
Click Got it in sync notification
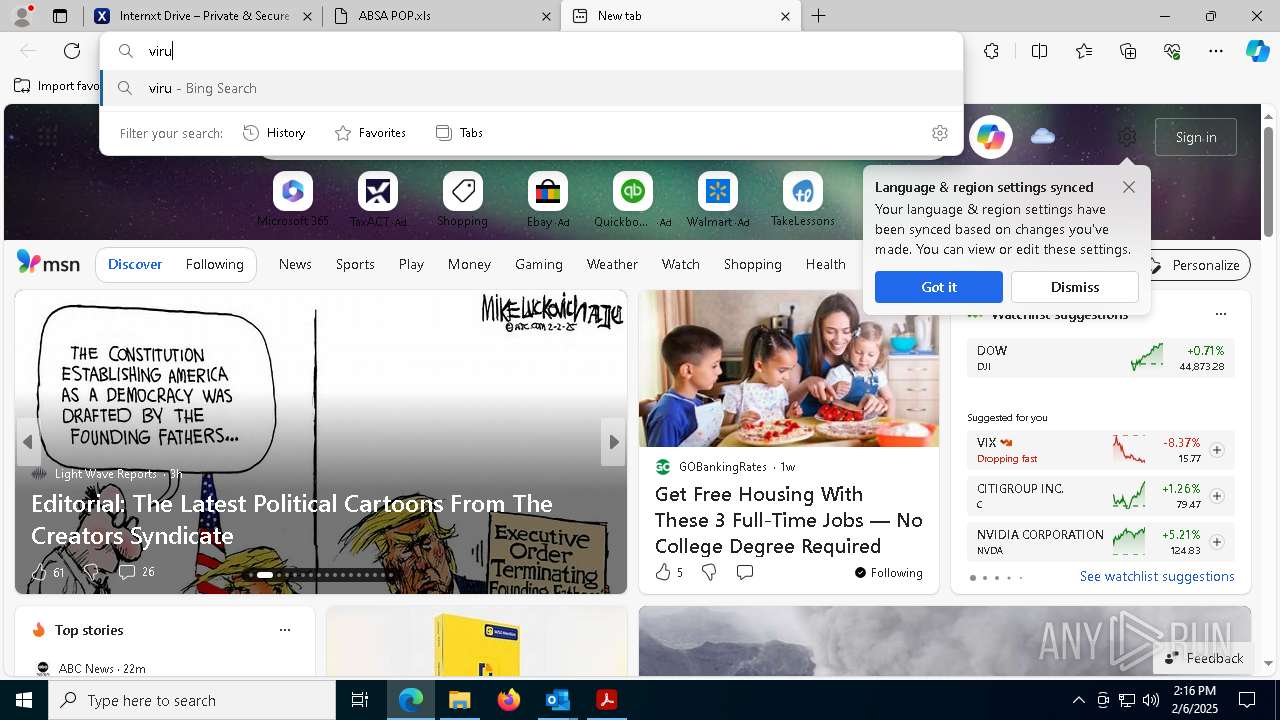pyautogui.click(x=939, y=287)
